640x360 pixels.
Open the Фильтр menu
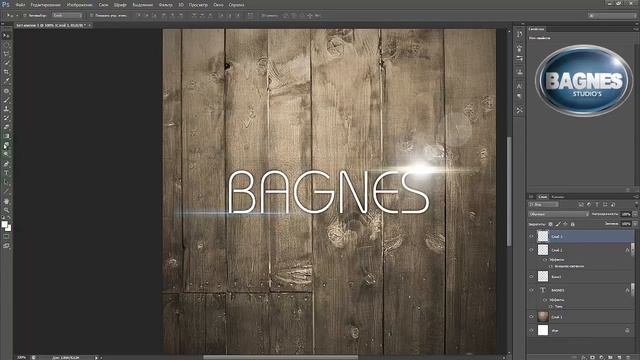coord(165,5)
